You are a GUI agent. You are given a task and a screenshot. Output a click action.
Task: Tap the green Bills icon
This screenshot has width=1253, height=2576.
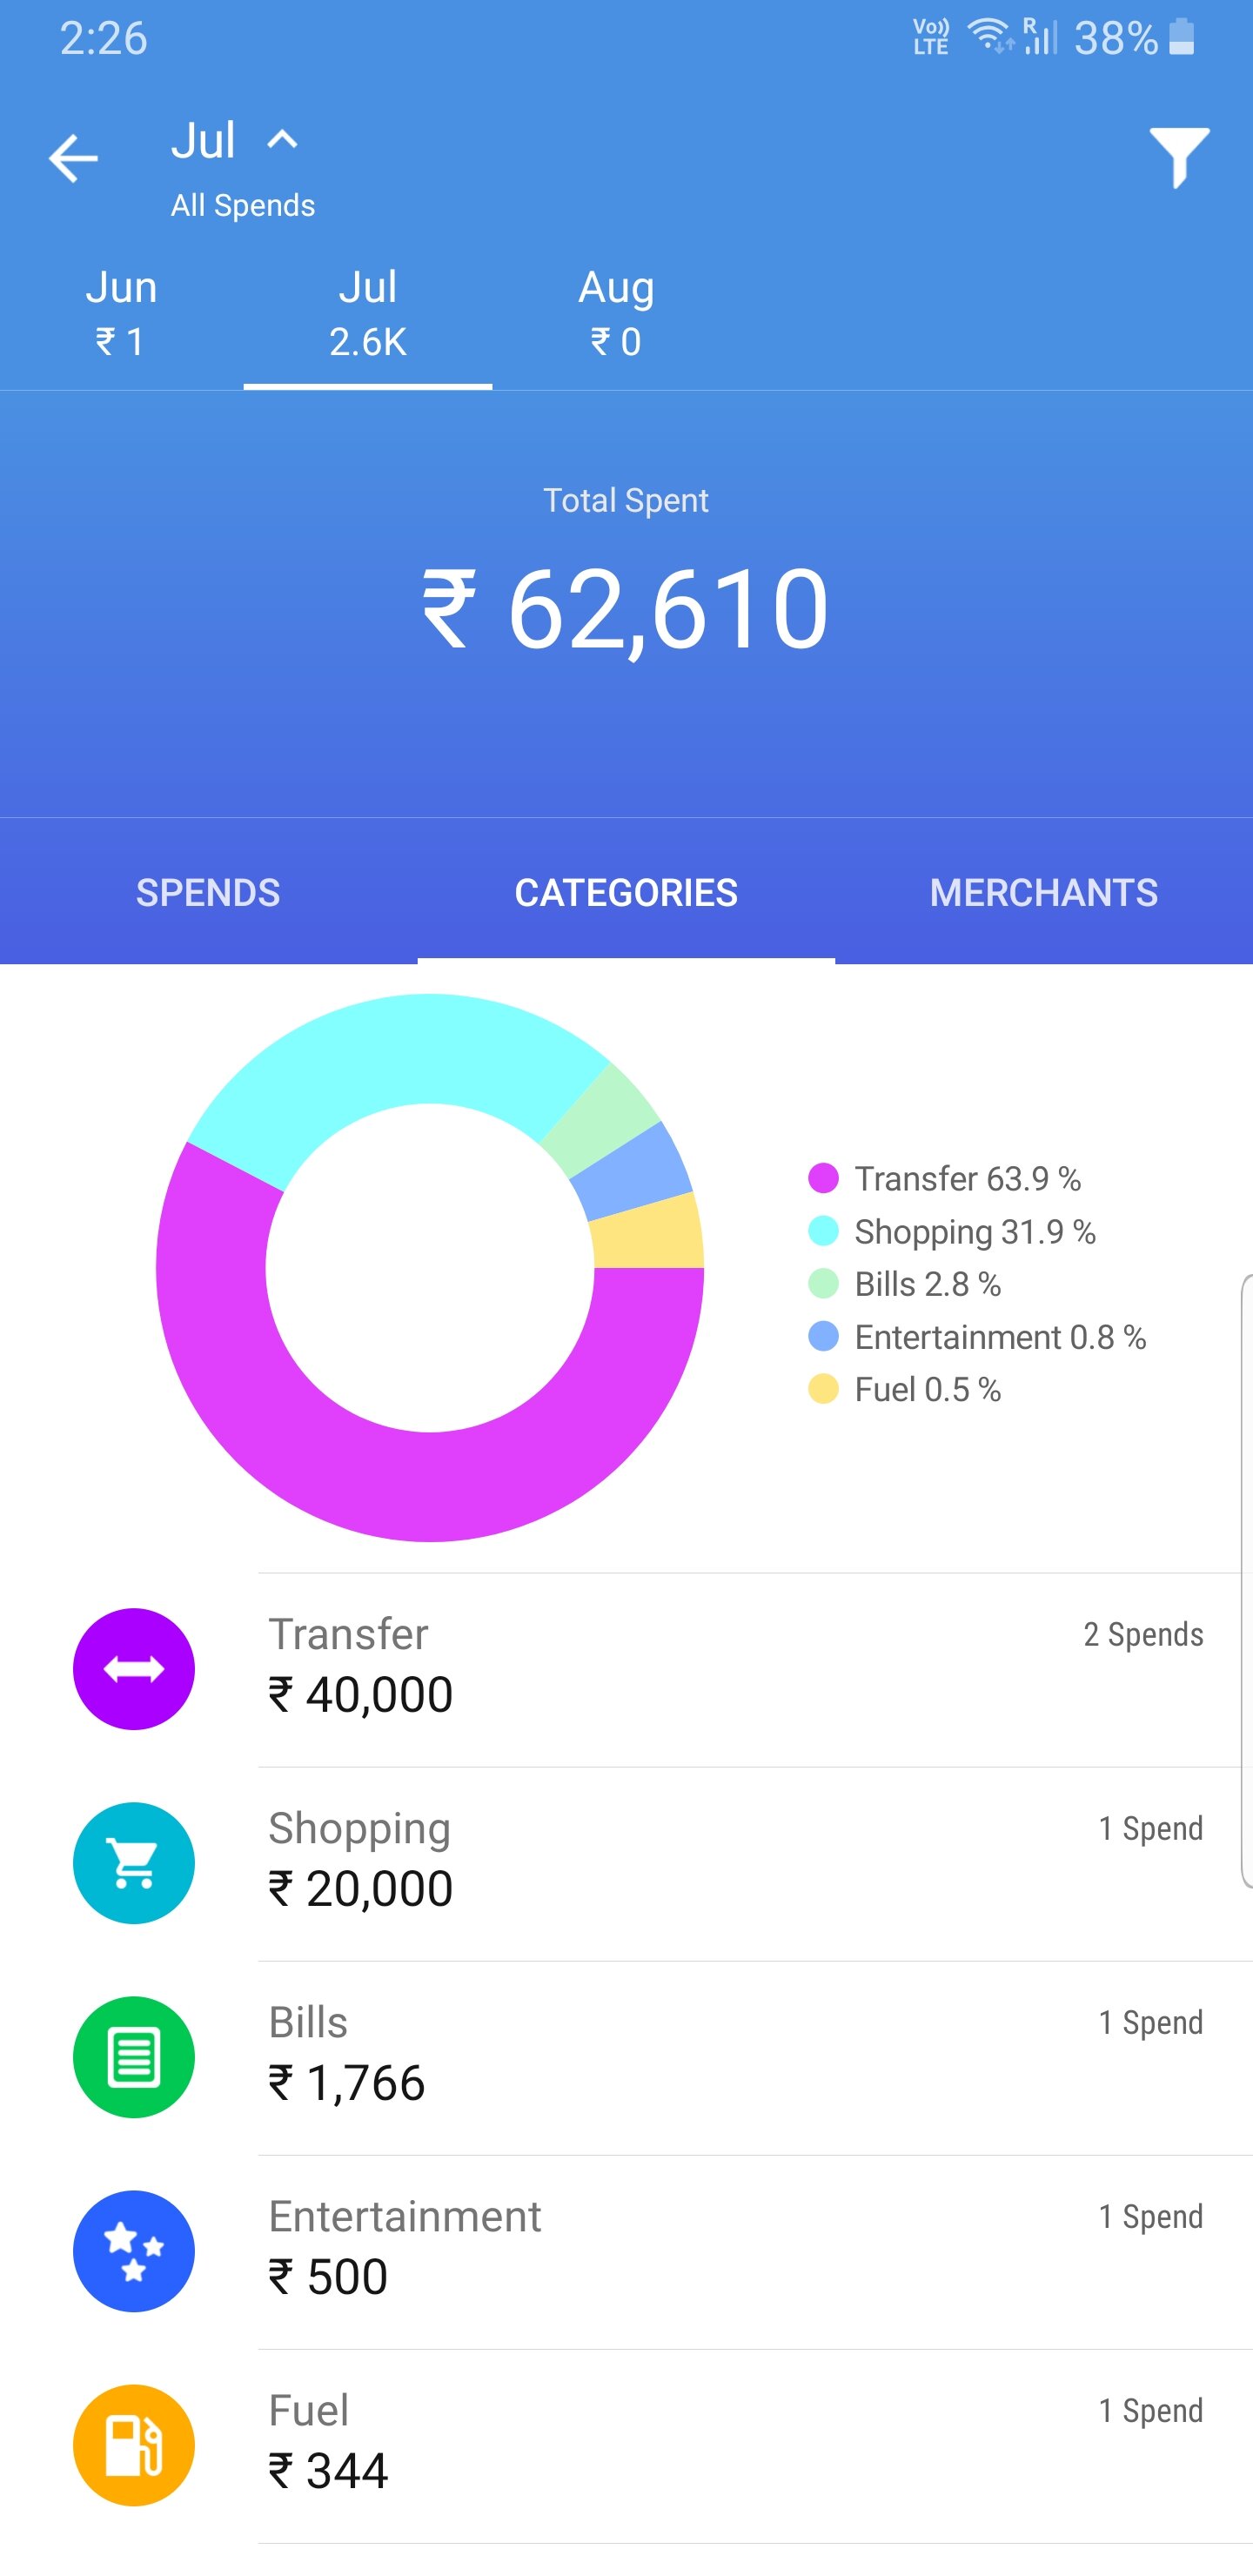coord(134,2056)
